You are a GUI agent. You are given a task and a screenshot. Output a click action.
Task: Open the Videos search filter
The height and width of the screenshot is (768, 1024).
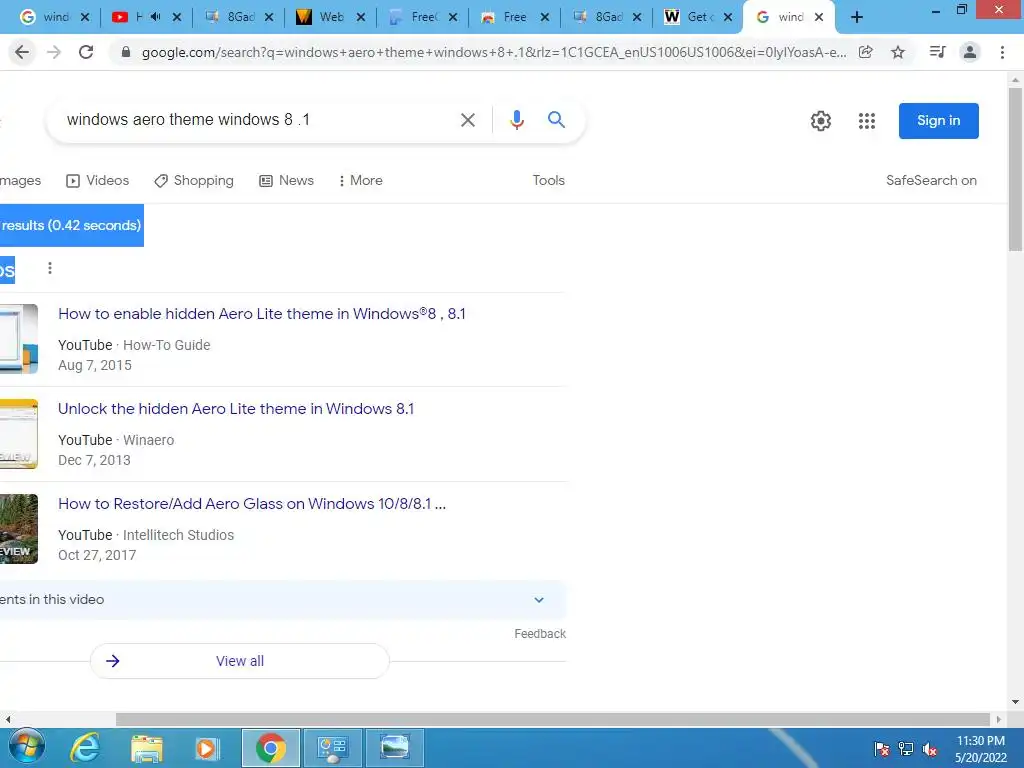tap(97, 180)
